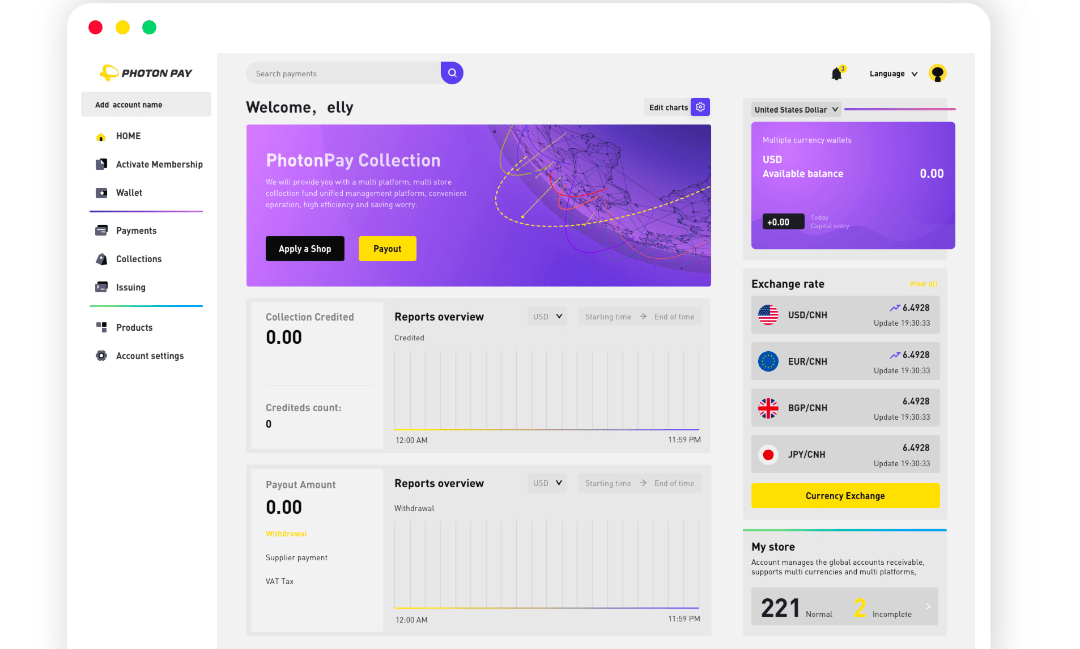Click the Account settings gear icon
1080x649 pixels.
[101, 356]
